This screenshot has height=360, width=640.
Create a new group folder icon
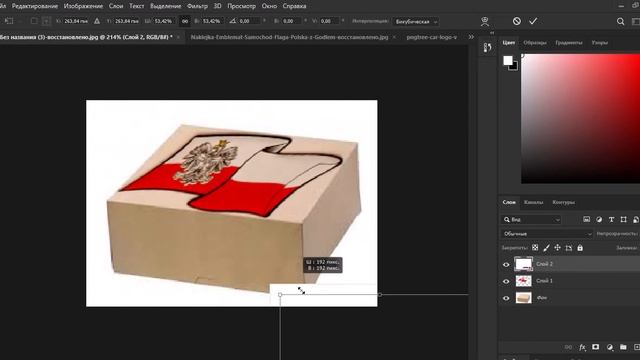(623, 347)
